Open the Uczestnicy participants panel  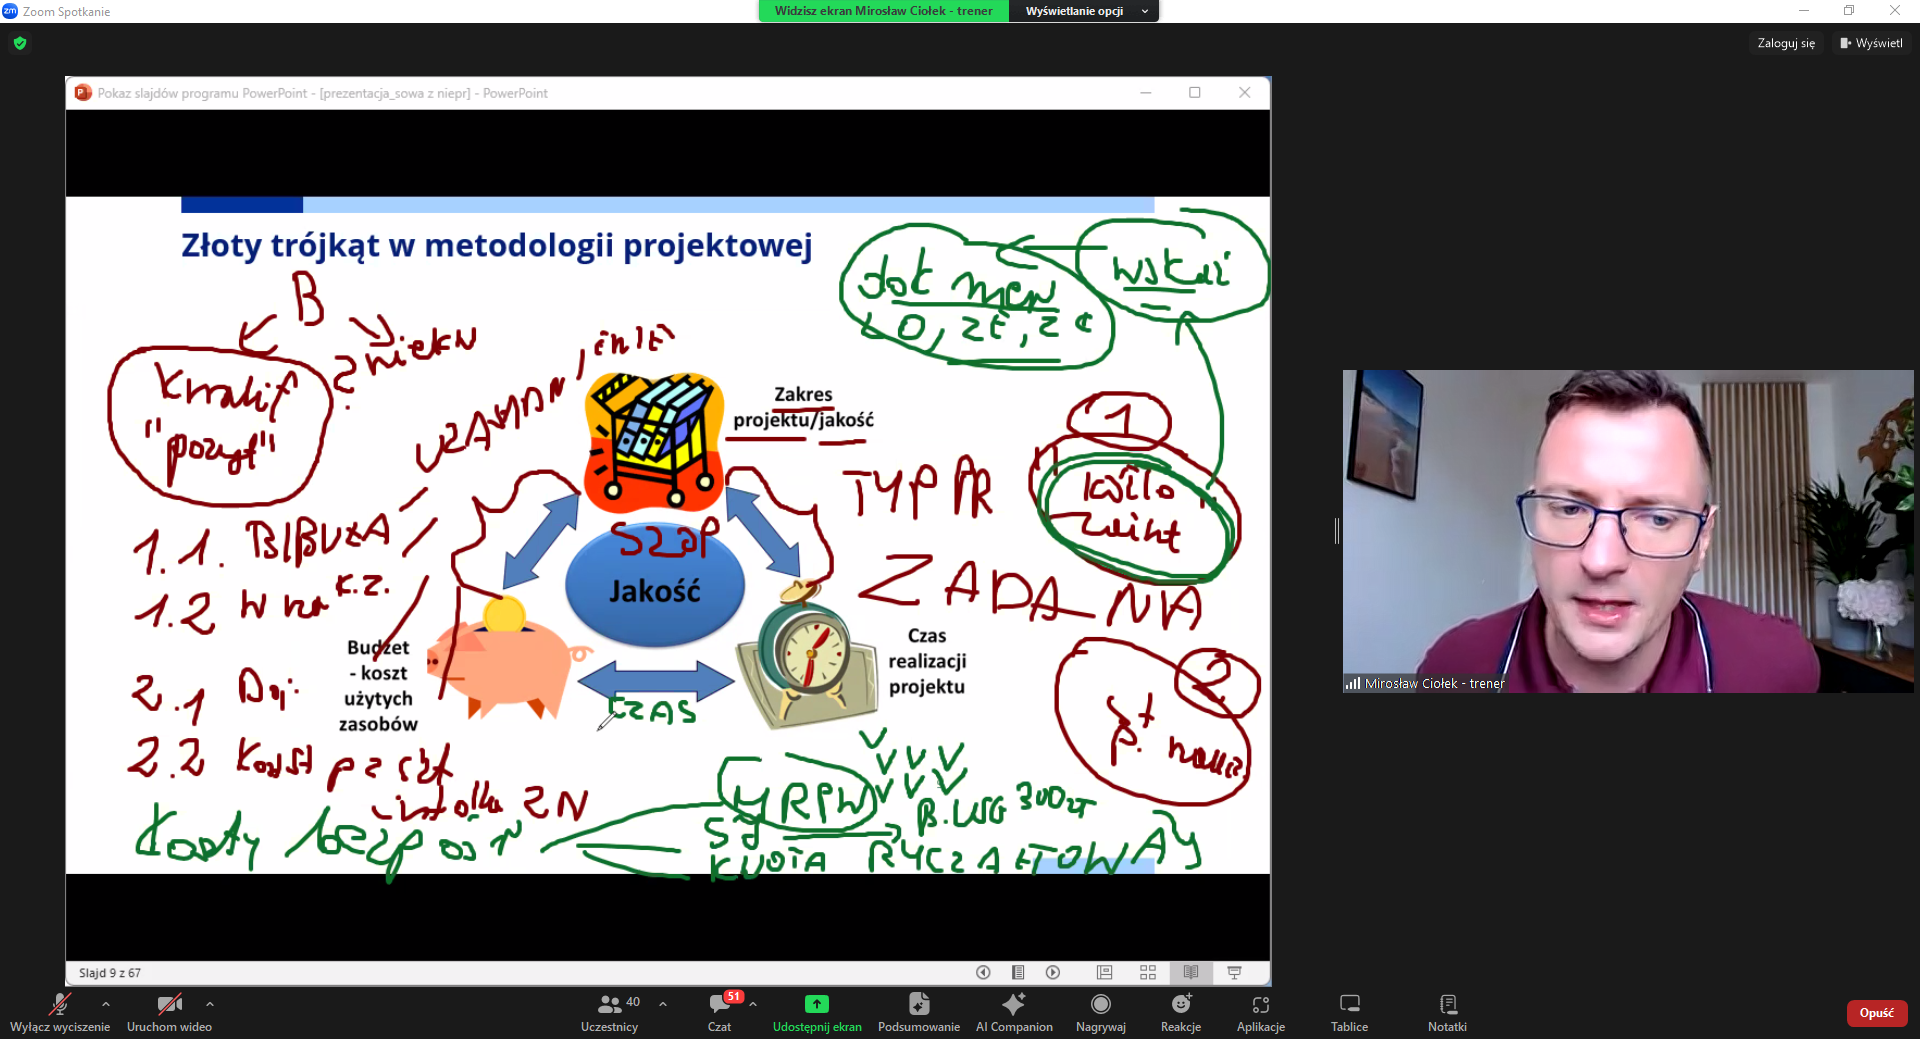pos(609,1011)
